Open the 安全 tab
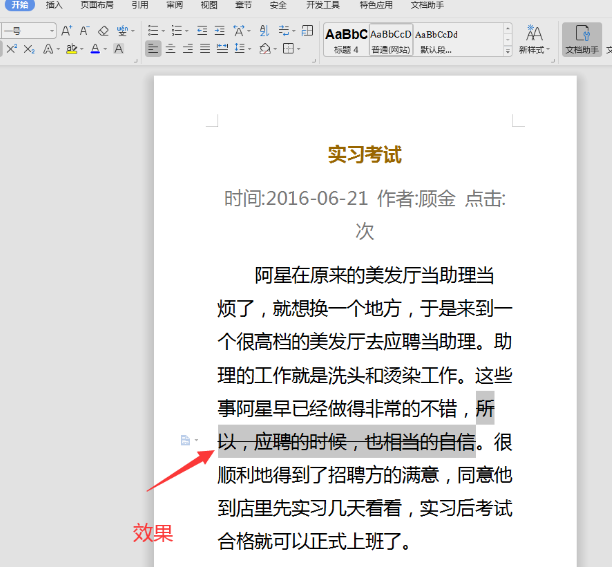Screen dimensions: 612x567 pos(278,5)
